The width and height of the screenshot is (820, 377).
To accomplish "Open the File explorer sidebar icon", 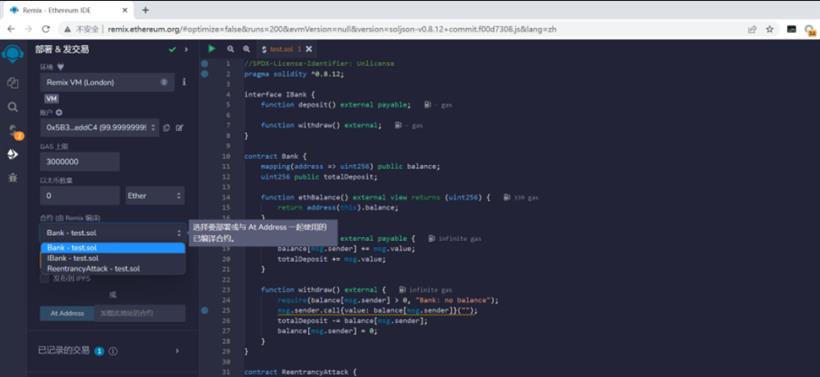I will tap(13, 83).
